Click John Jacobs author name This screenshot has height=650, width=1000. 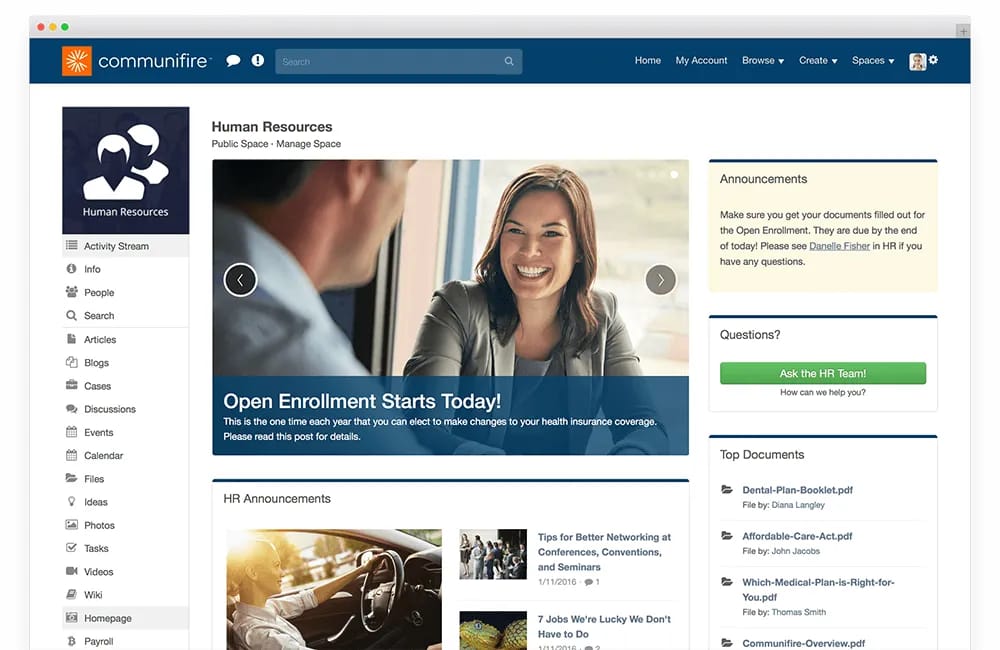point(795,550)
